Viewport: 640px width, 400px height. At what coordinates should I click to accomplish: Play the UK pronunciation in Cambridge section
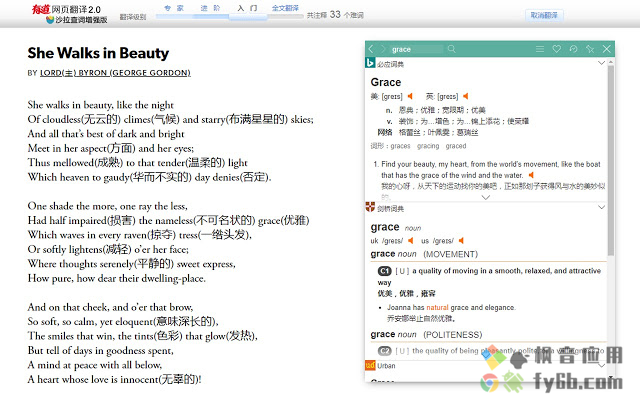pos(411,240)
